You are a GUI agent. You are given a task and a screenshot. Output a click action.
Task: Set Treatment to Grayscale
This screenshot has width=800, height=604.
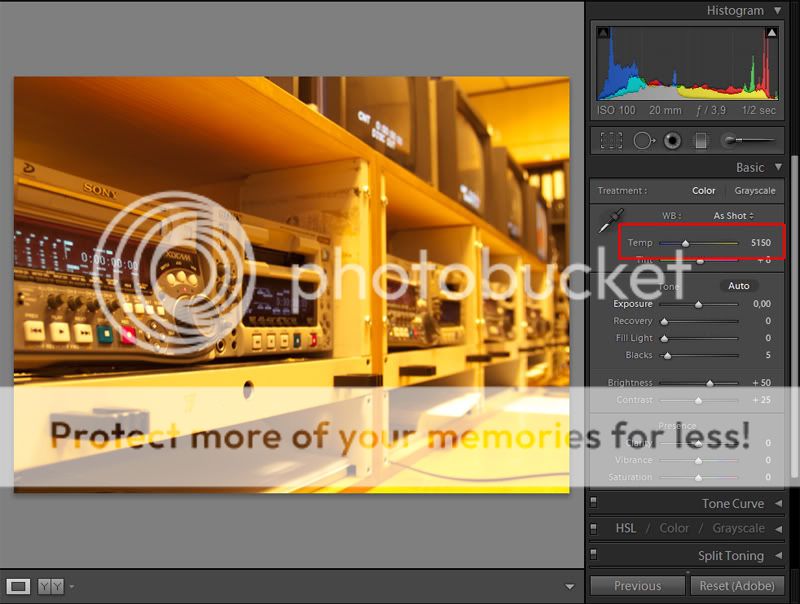coord(755,190)
